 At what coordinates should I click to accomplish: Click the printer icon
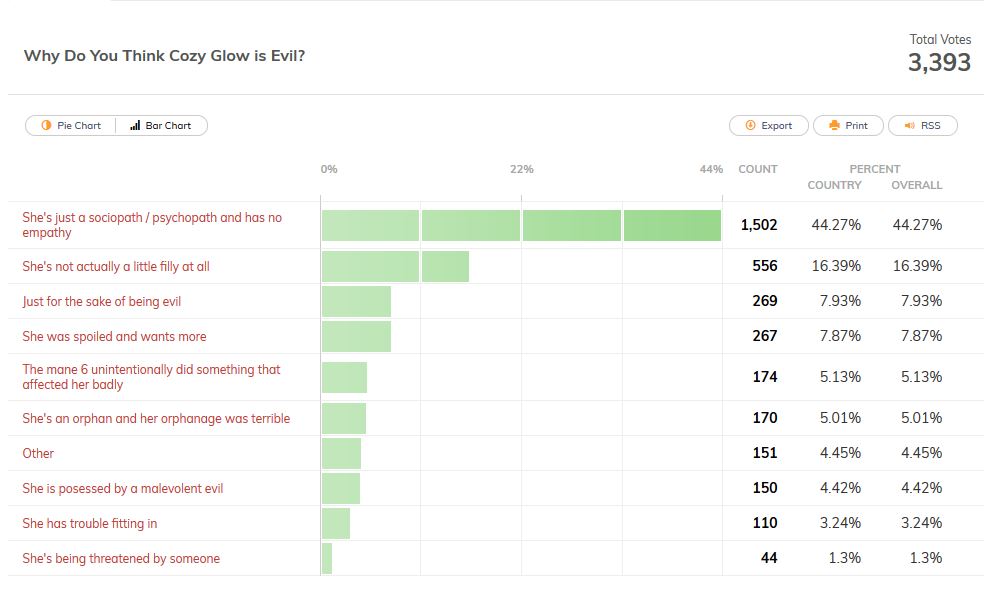click(x=833, y=126)
